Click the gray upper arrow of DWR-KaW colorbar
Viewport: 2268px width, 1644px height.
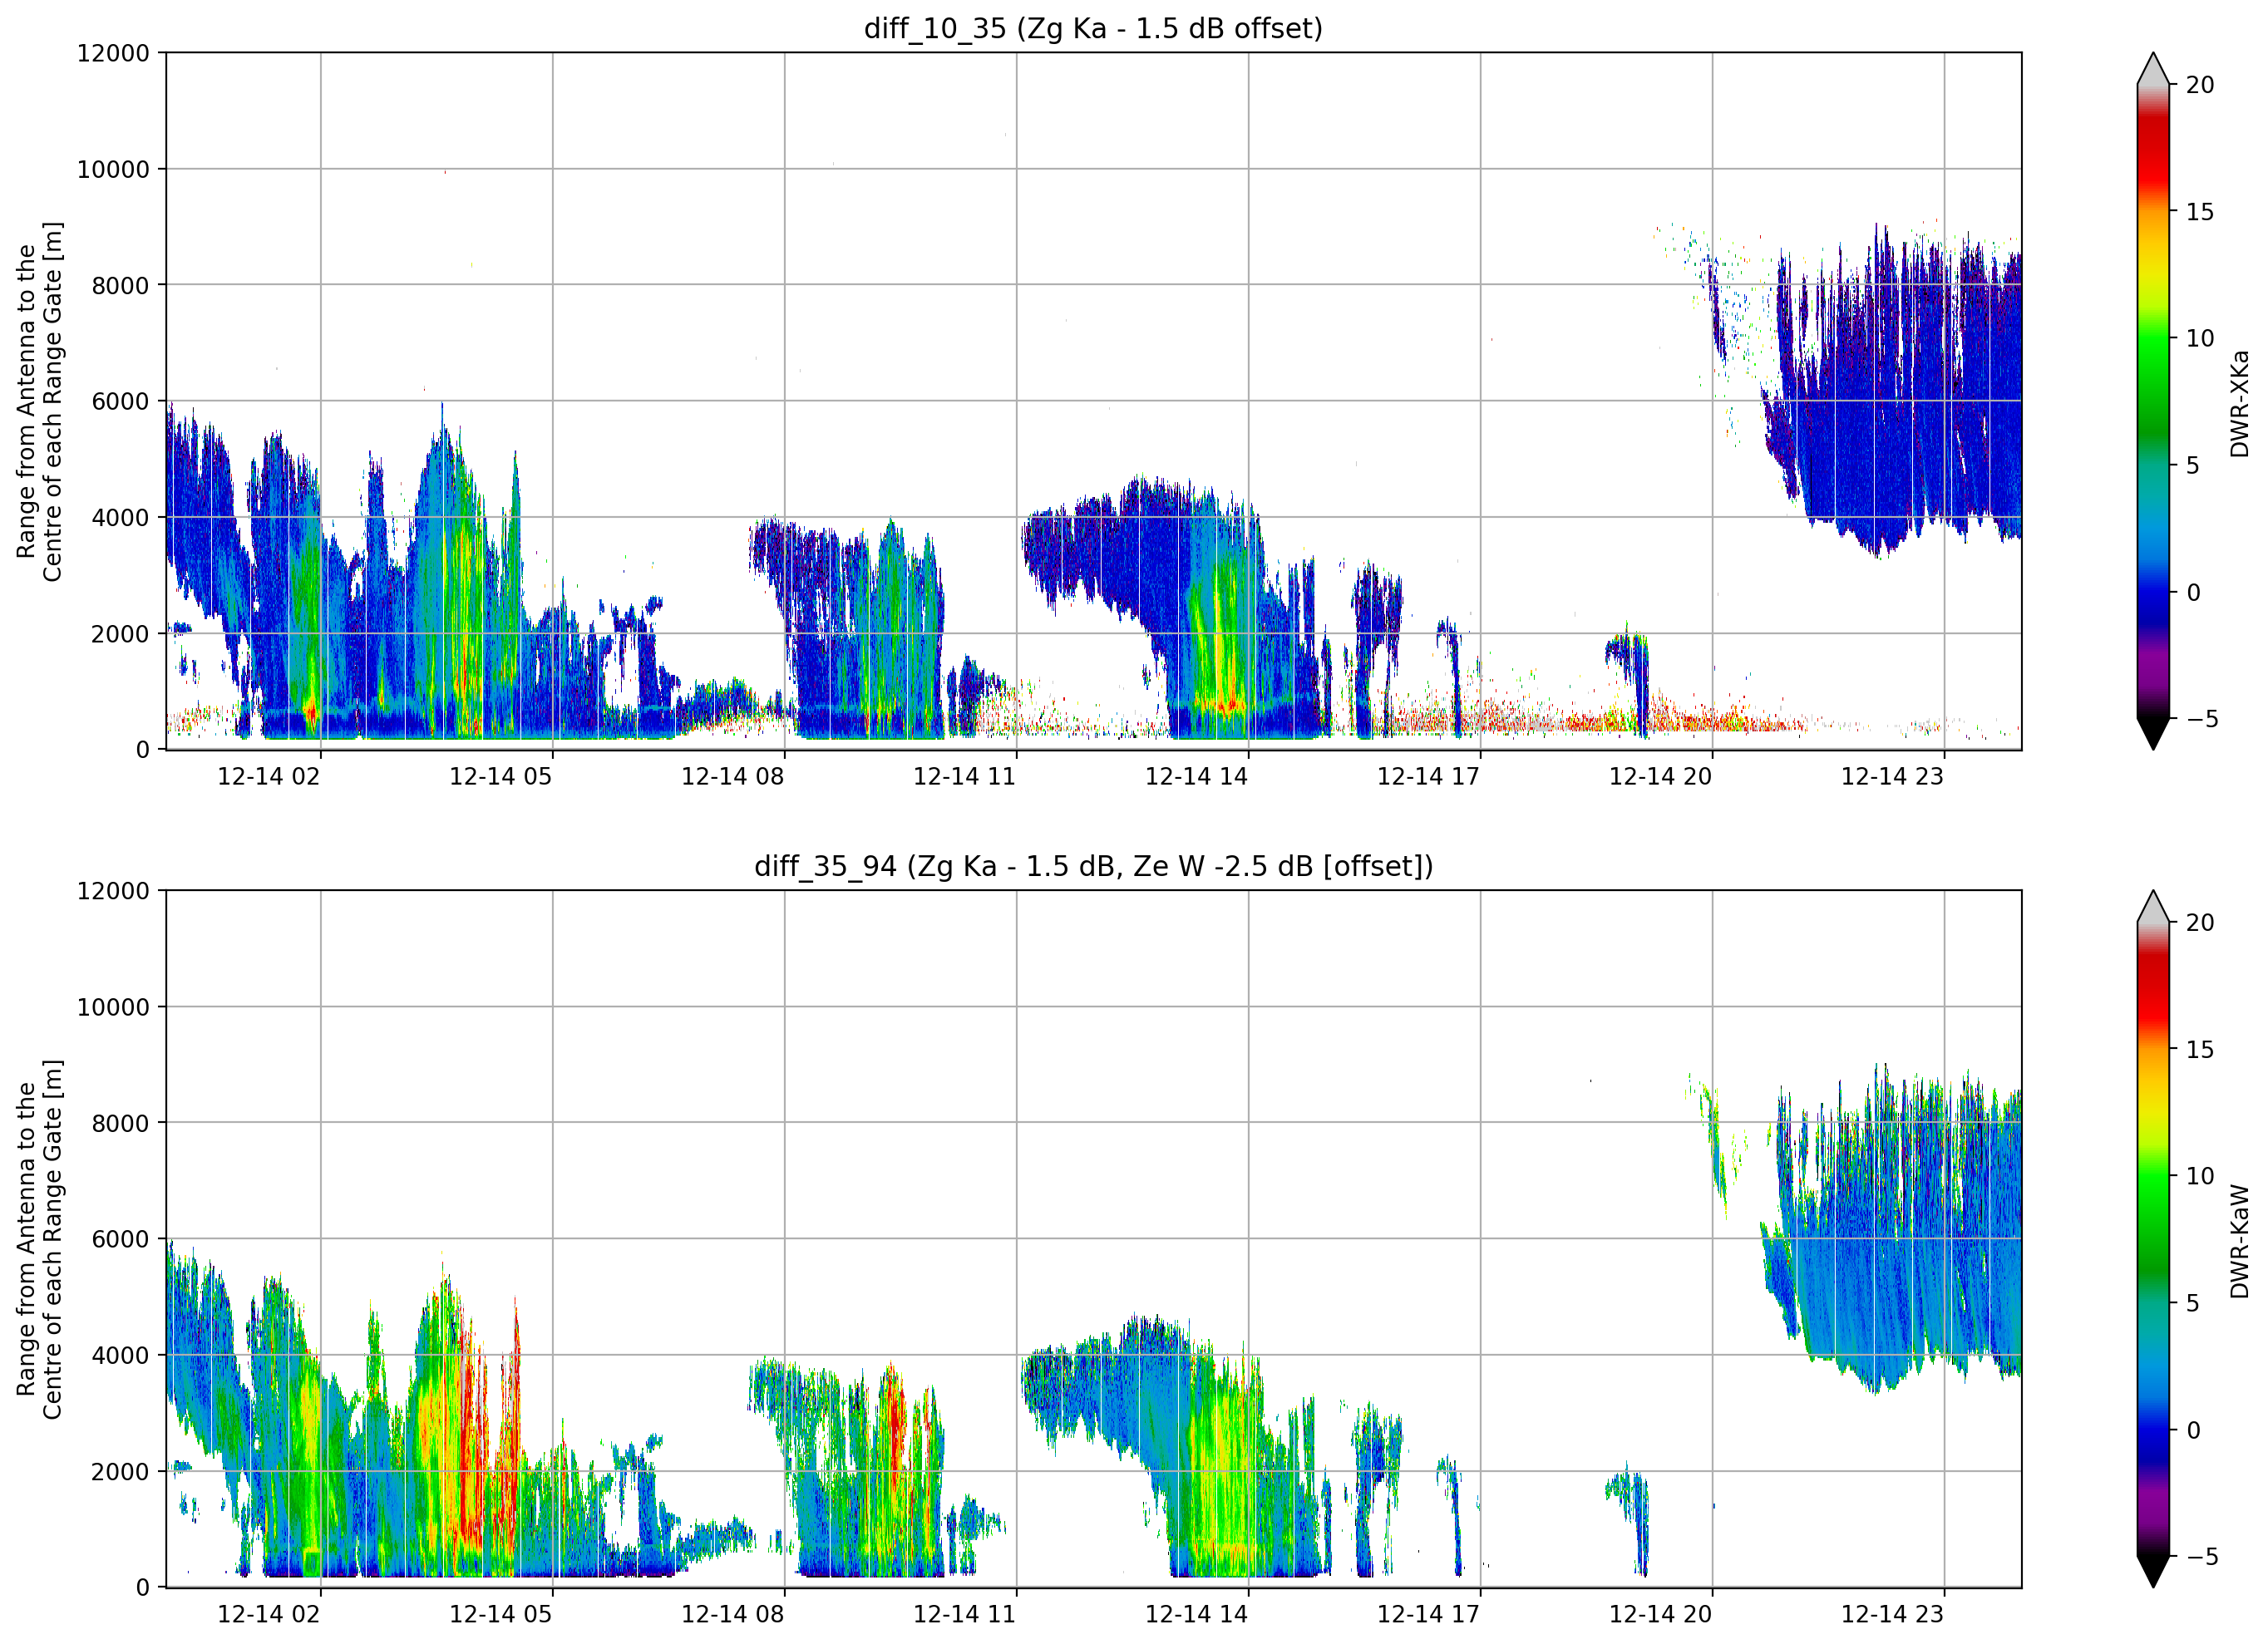(x=2153, y=906)
